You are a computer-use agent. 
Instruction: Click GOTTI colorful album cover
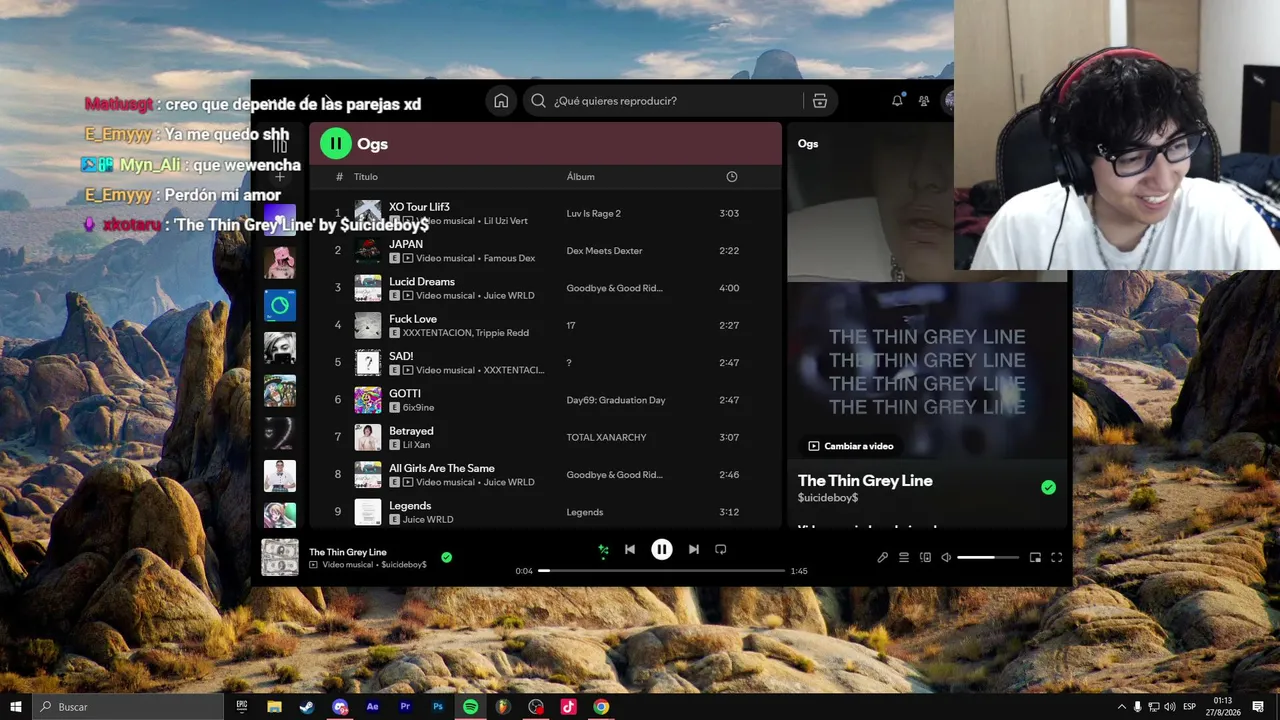[x=368, y=400]
